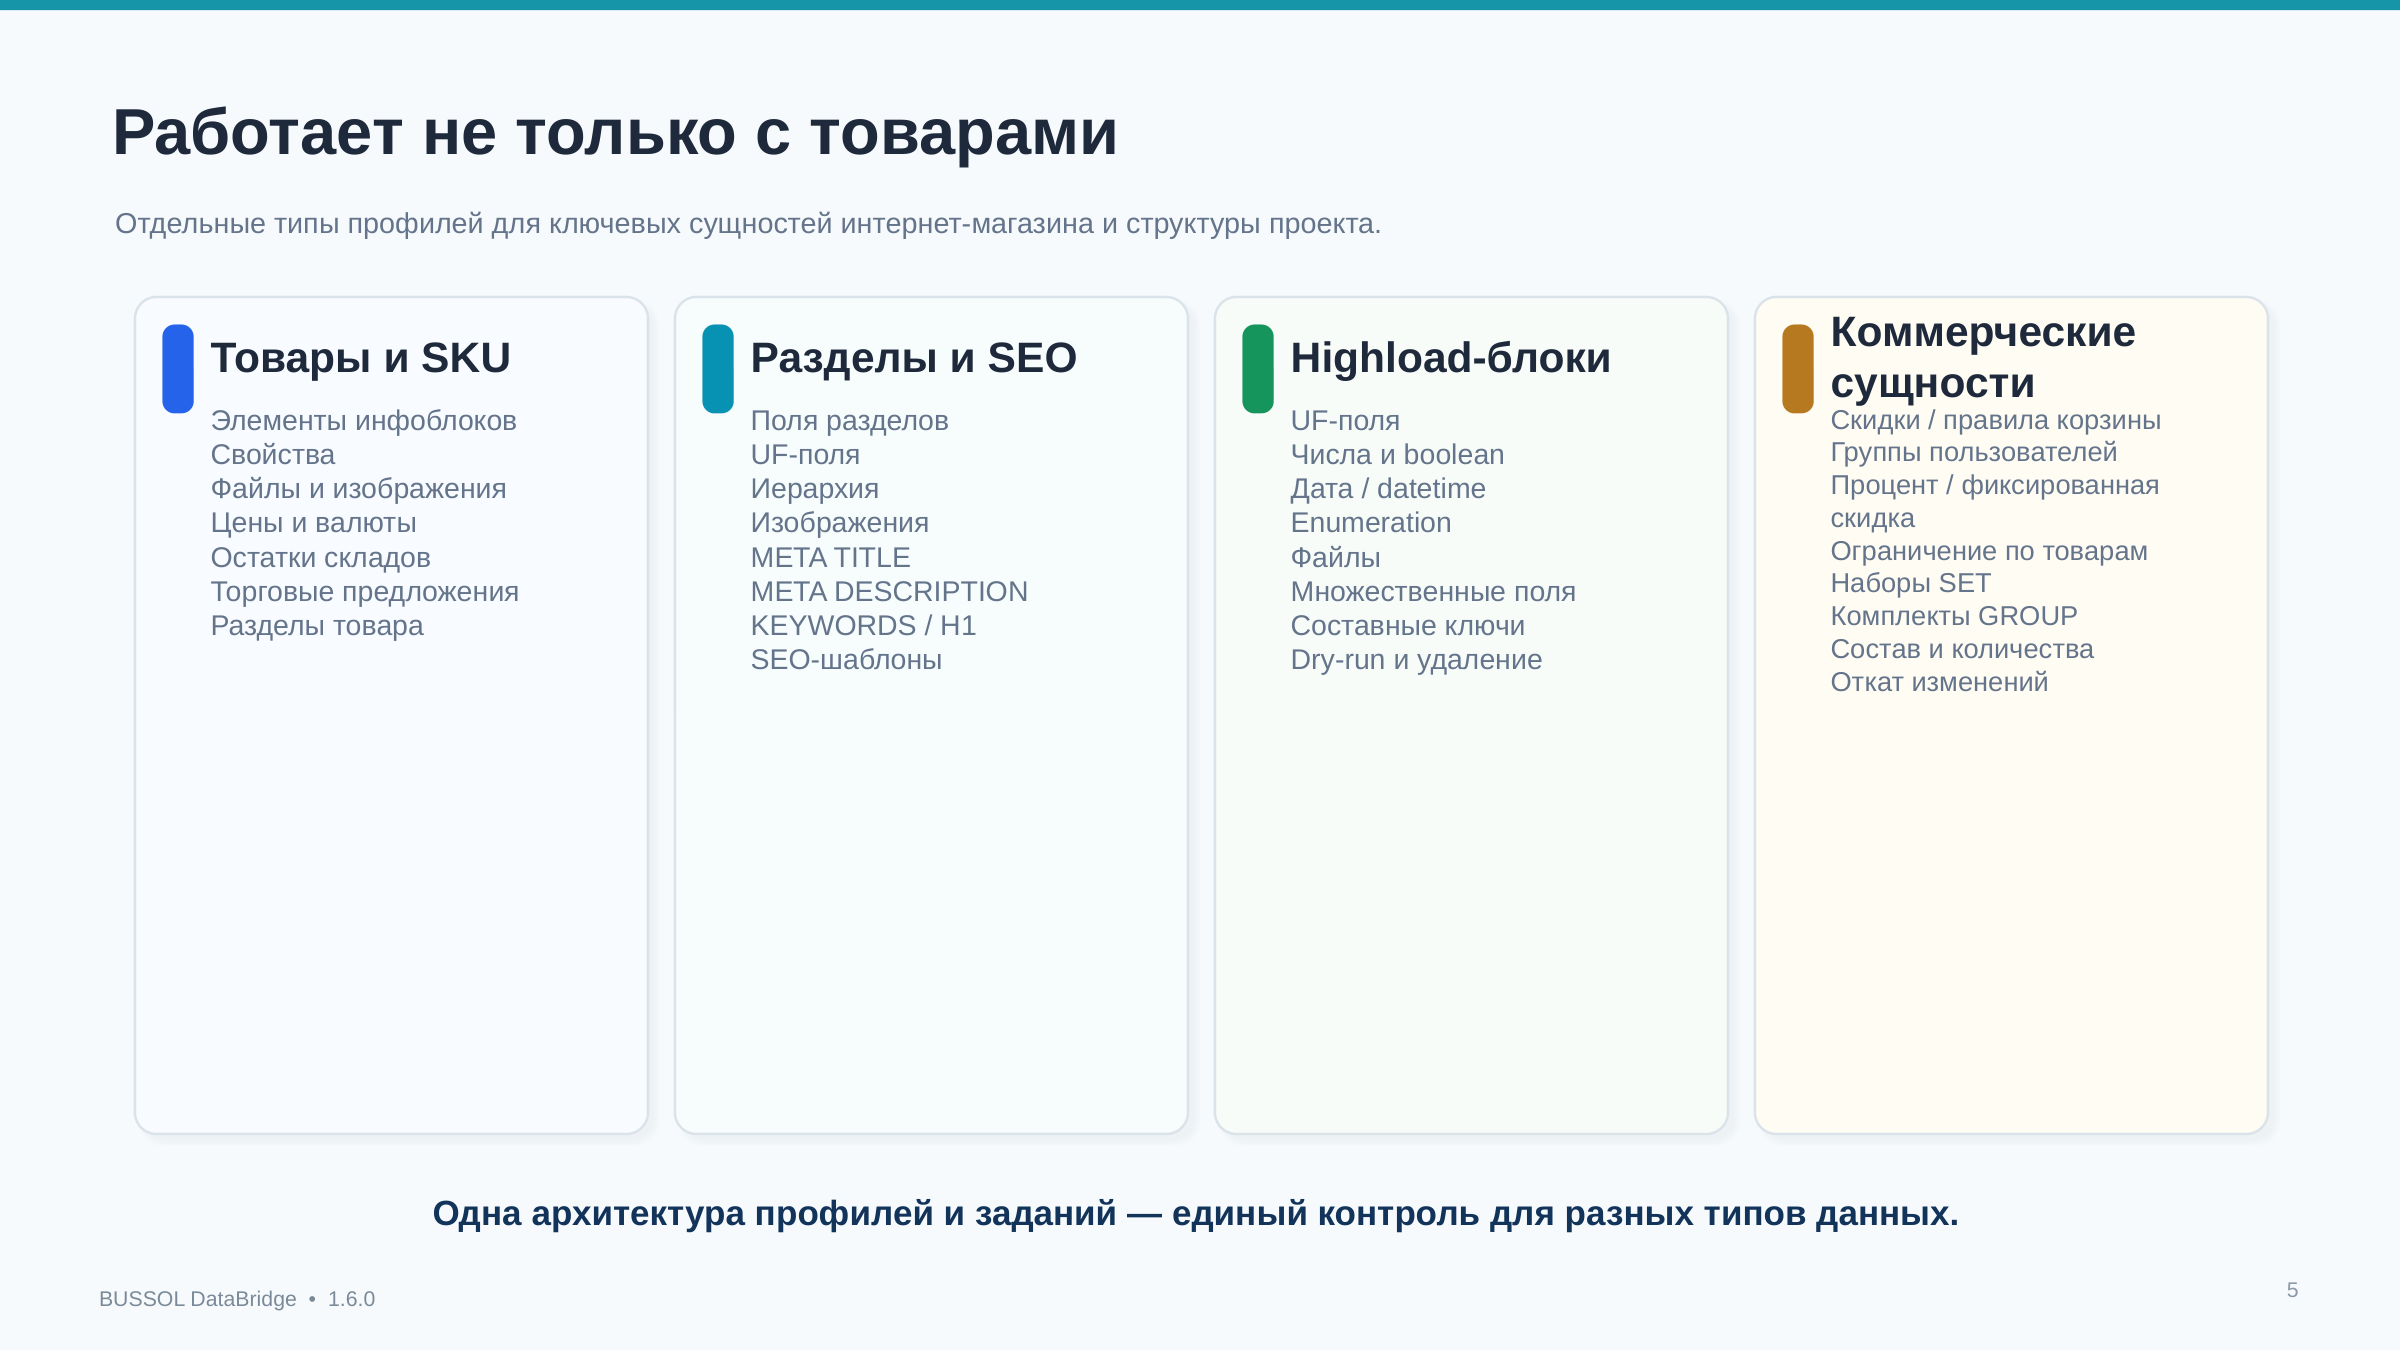2401x1350 pixels.
Task: Click the Свойства line
Action: click(272, 455)
